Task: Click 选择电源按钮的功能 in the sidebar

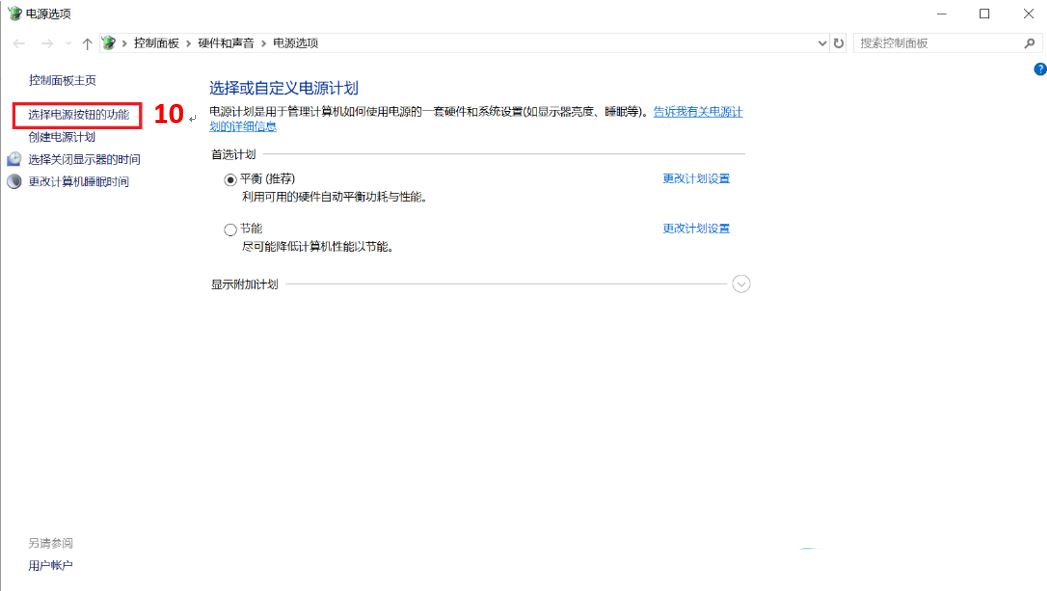Action: [81, 112]
